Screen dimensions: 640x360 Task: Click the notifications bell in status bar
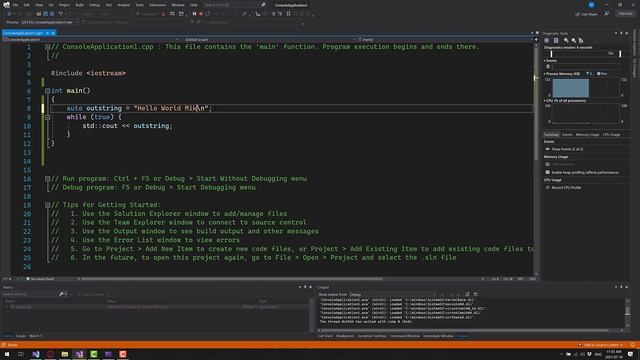633,345
